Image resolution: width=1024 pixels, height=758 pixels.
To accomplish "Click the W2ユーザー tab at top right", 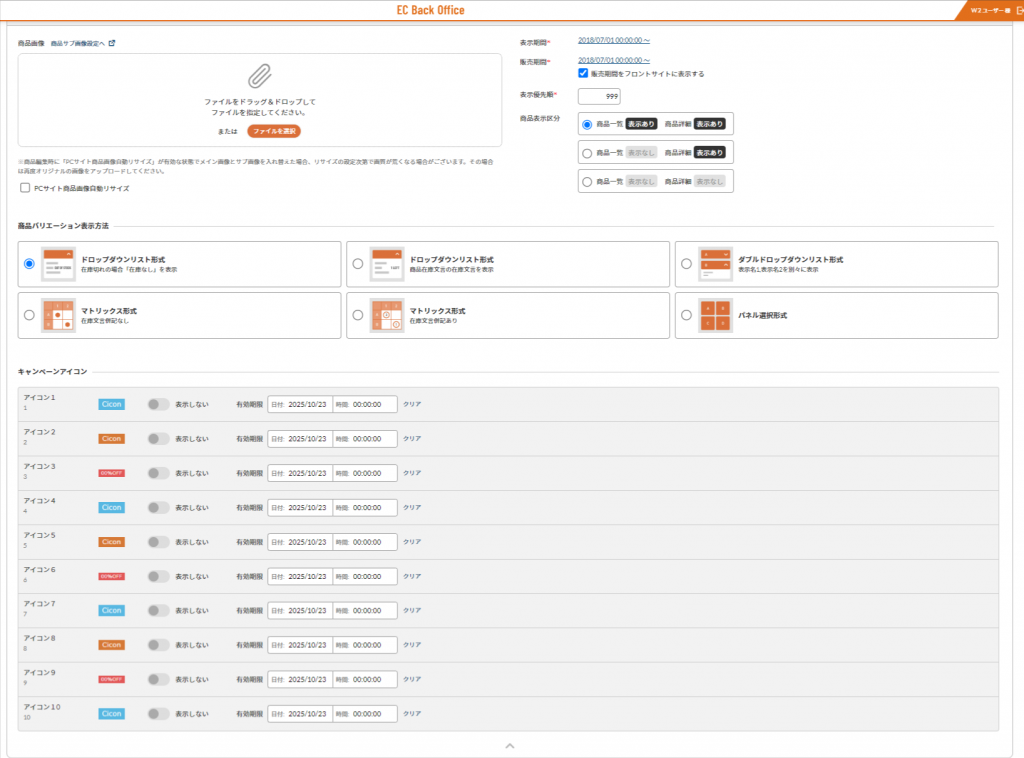I will pos(989,10).
